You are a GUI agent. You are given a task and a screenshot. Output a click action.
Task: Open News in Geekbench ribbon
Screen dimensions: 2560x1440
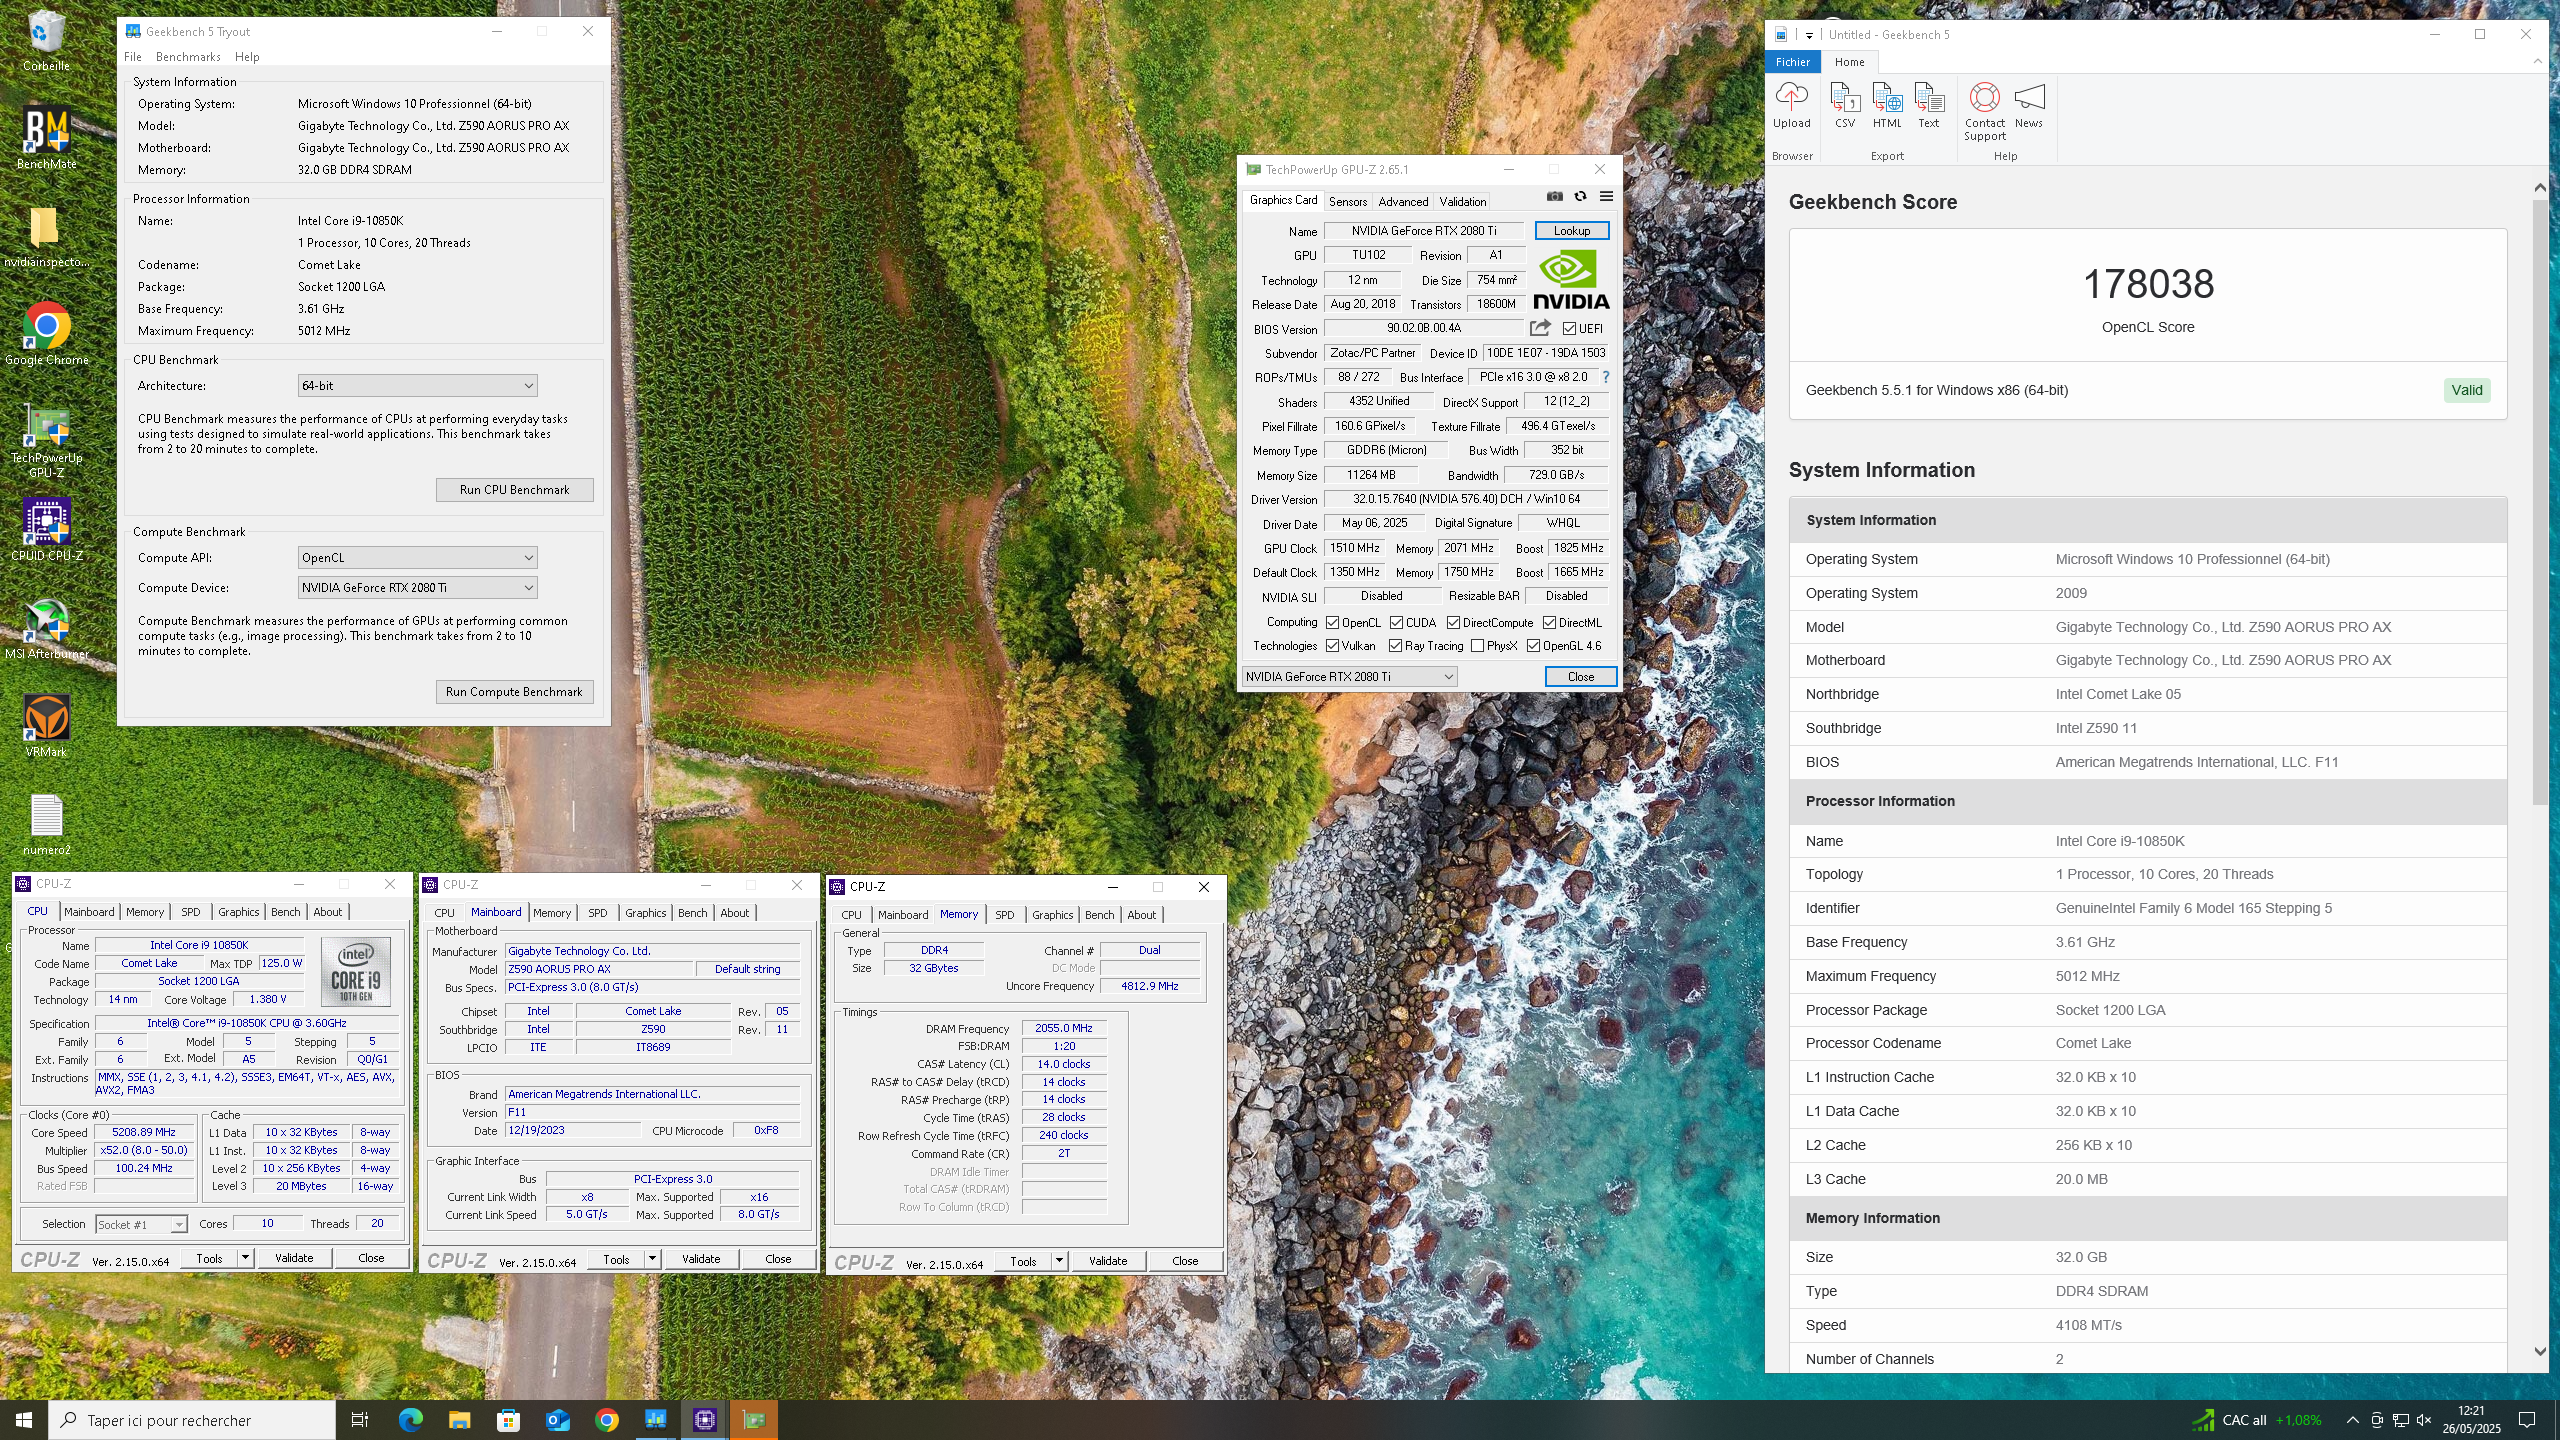point(2029,106)
